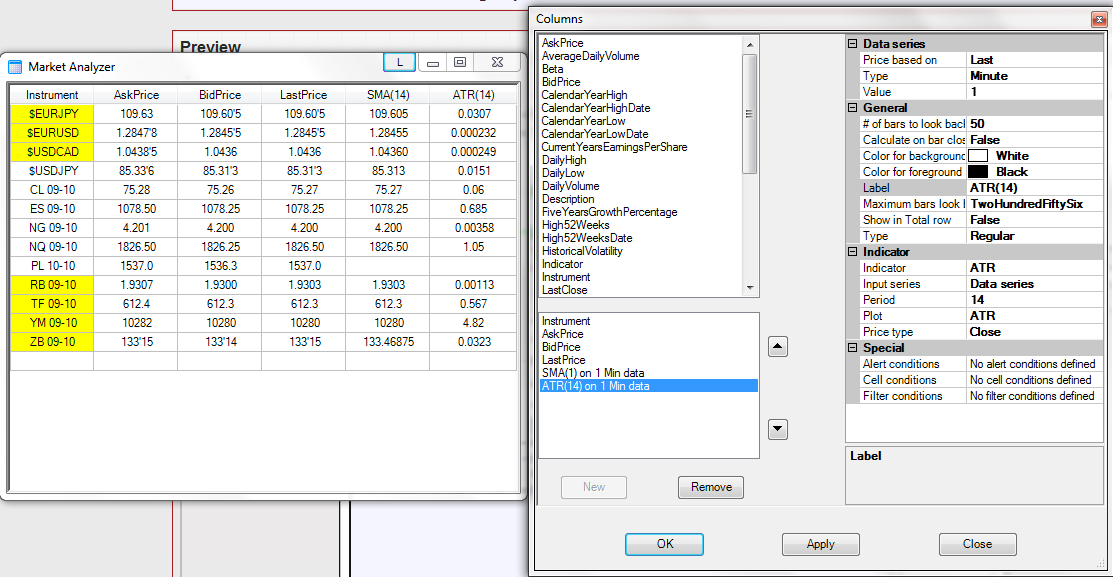Open Calculate on bar close False value

click(1035, 140)
